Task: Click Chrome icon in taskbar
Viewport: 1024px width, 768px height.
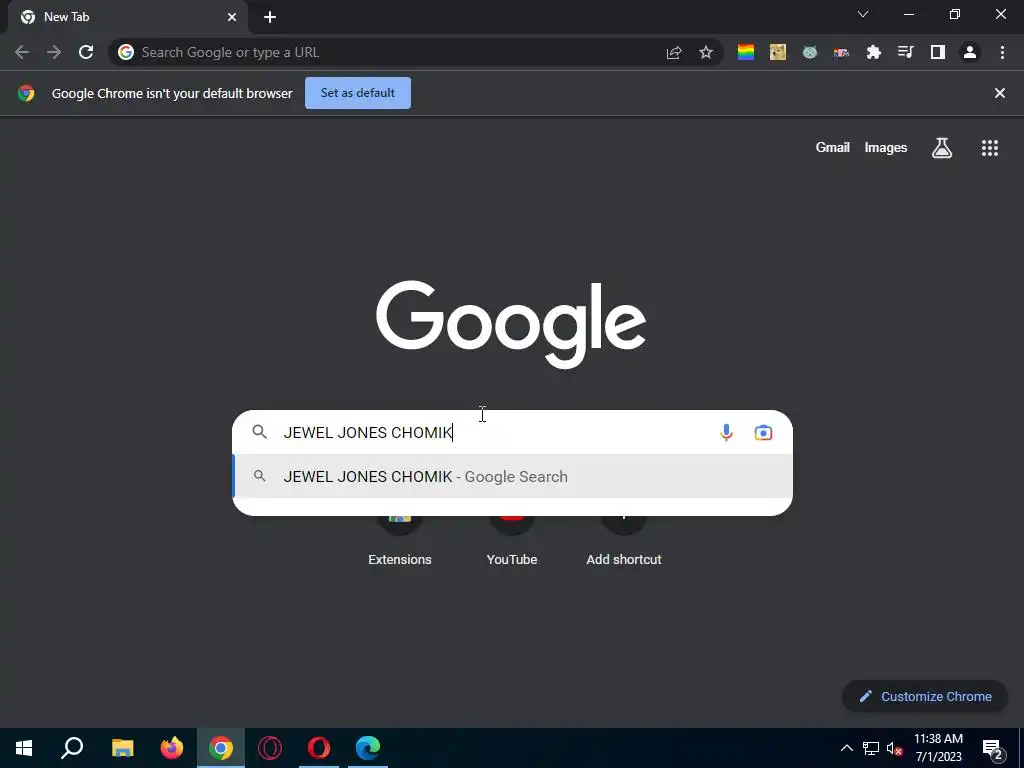Action: (x=221, y=748)
